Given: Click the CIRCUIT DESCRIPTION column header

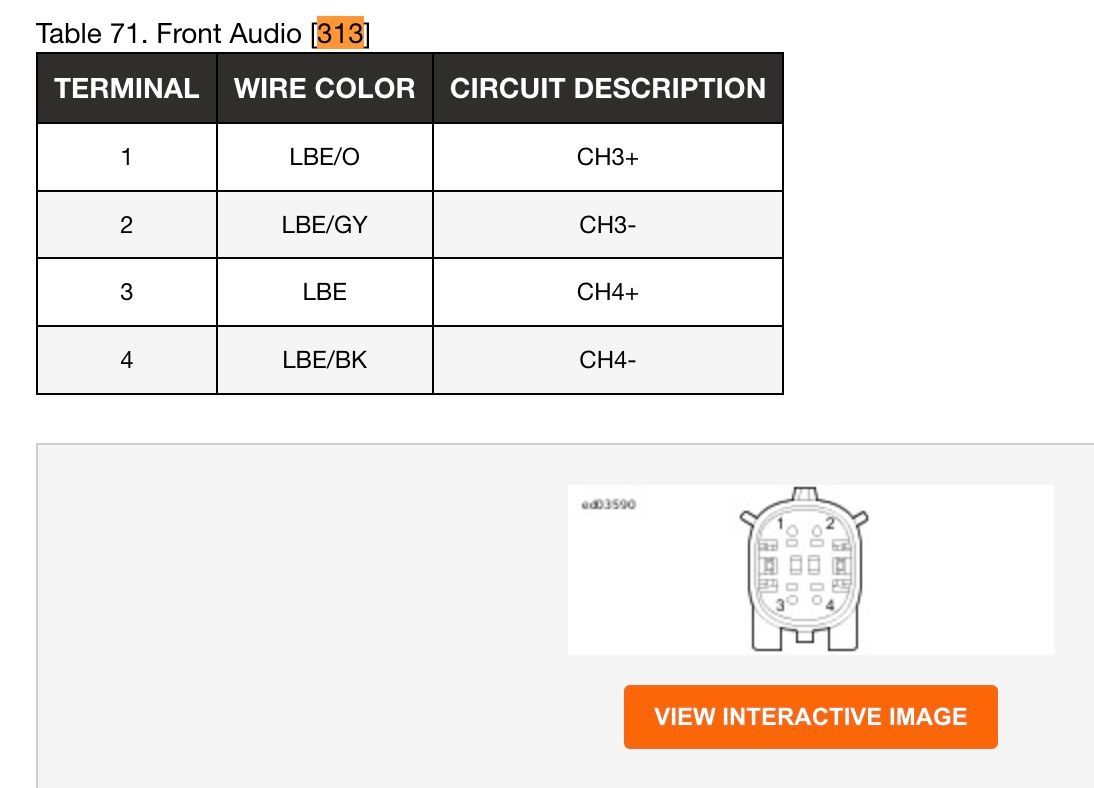Looking at the screenshot, I should (x=607, y=88).
